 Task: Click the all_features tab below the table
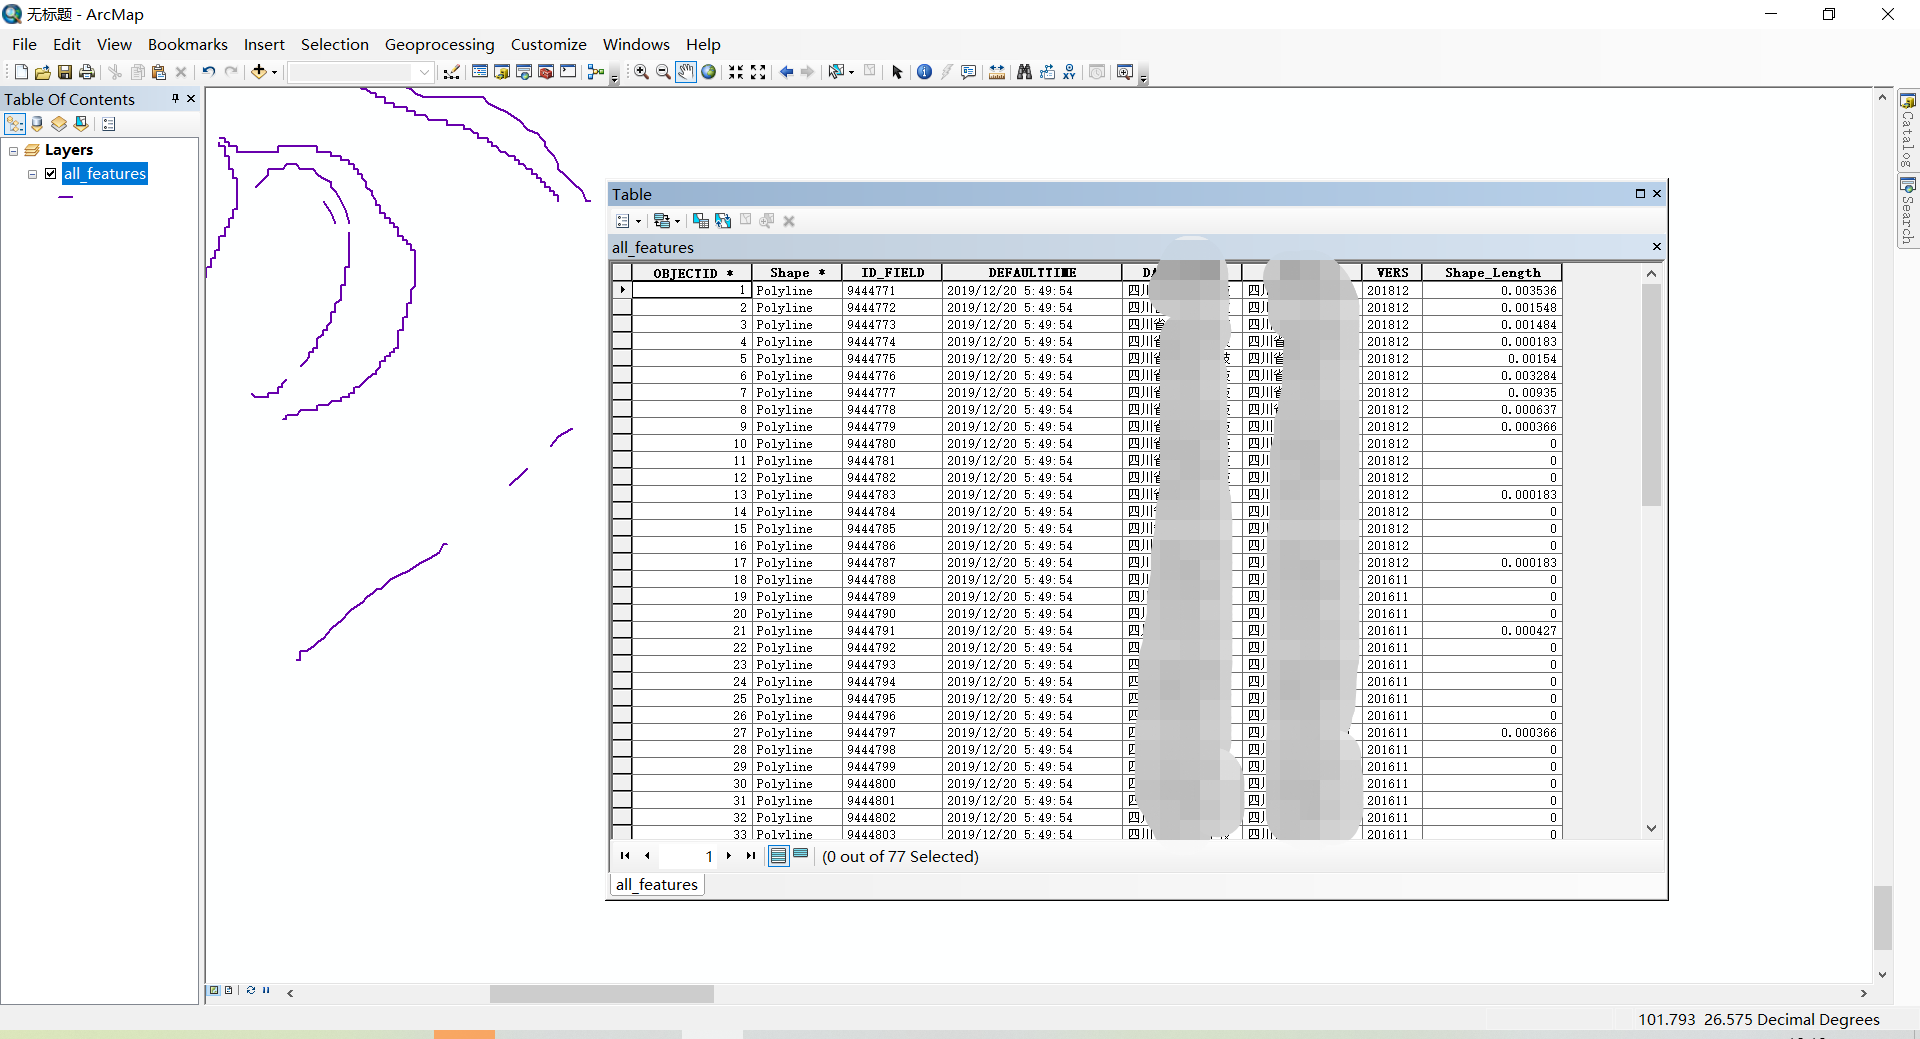(656, 884)
